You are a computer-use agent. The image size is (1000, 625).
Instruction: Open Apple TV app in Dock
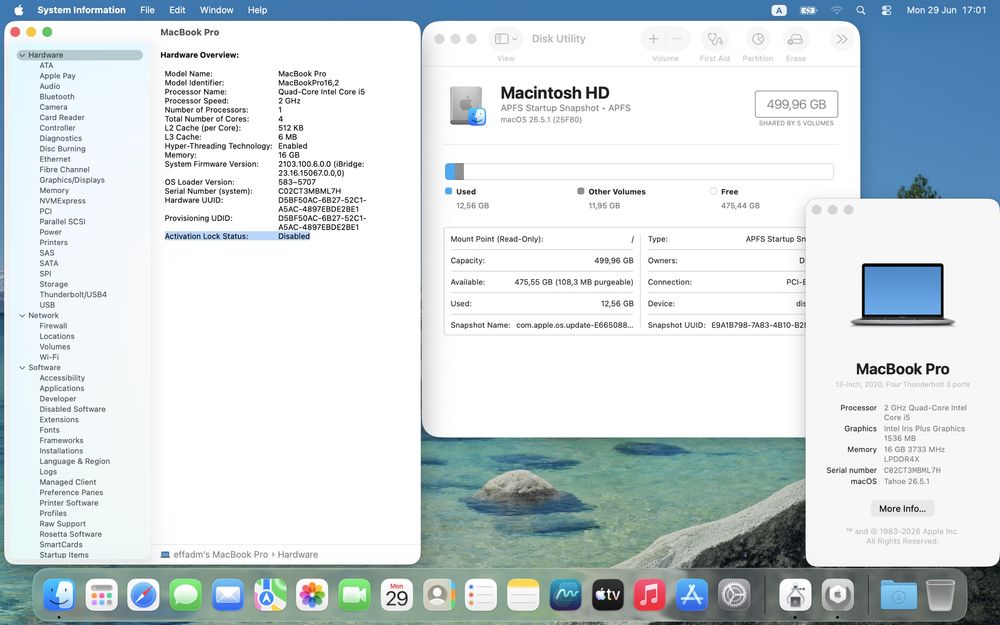pyautogui.click(x=607, y=595)
